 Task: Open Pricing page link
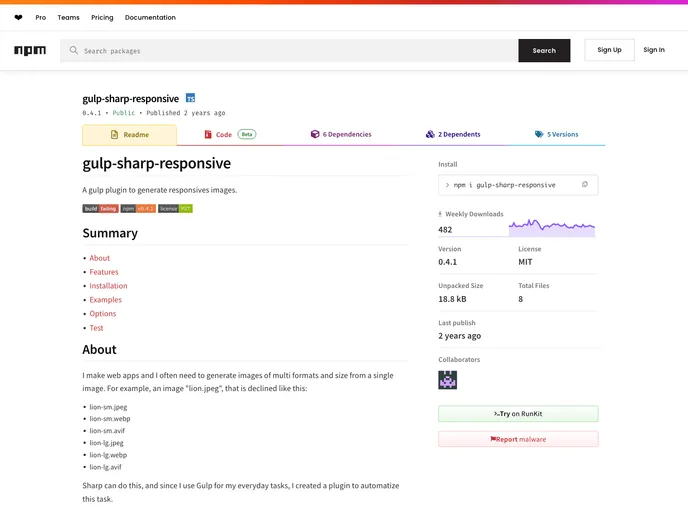point(102,18)
